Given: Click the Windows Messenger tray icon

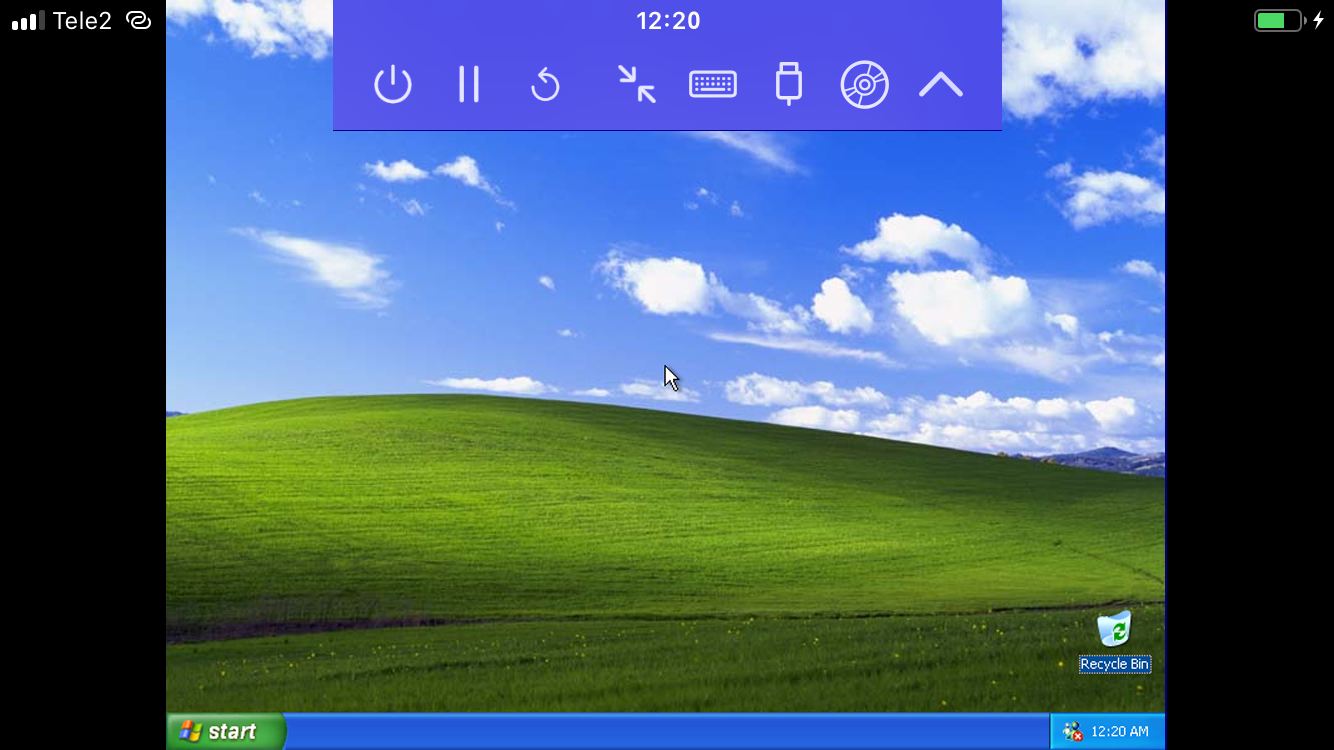Looking at the screenshot, I should click(1073, 732).
